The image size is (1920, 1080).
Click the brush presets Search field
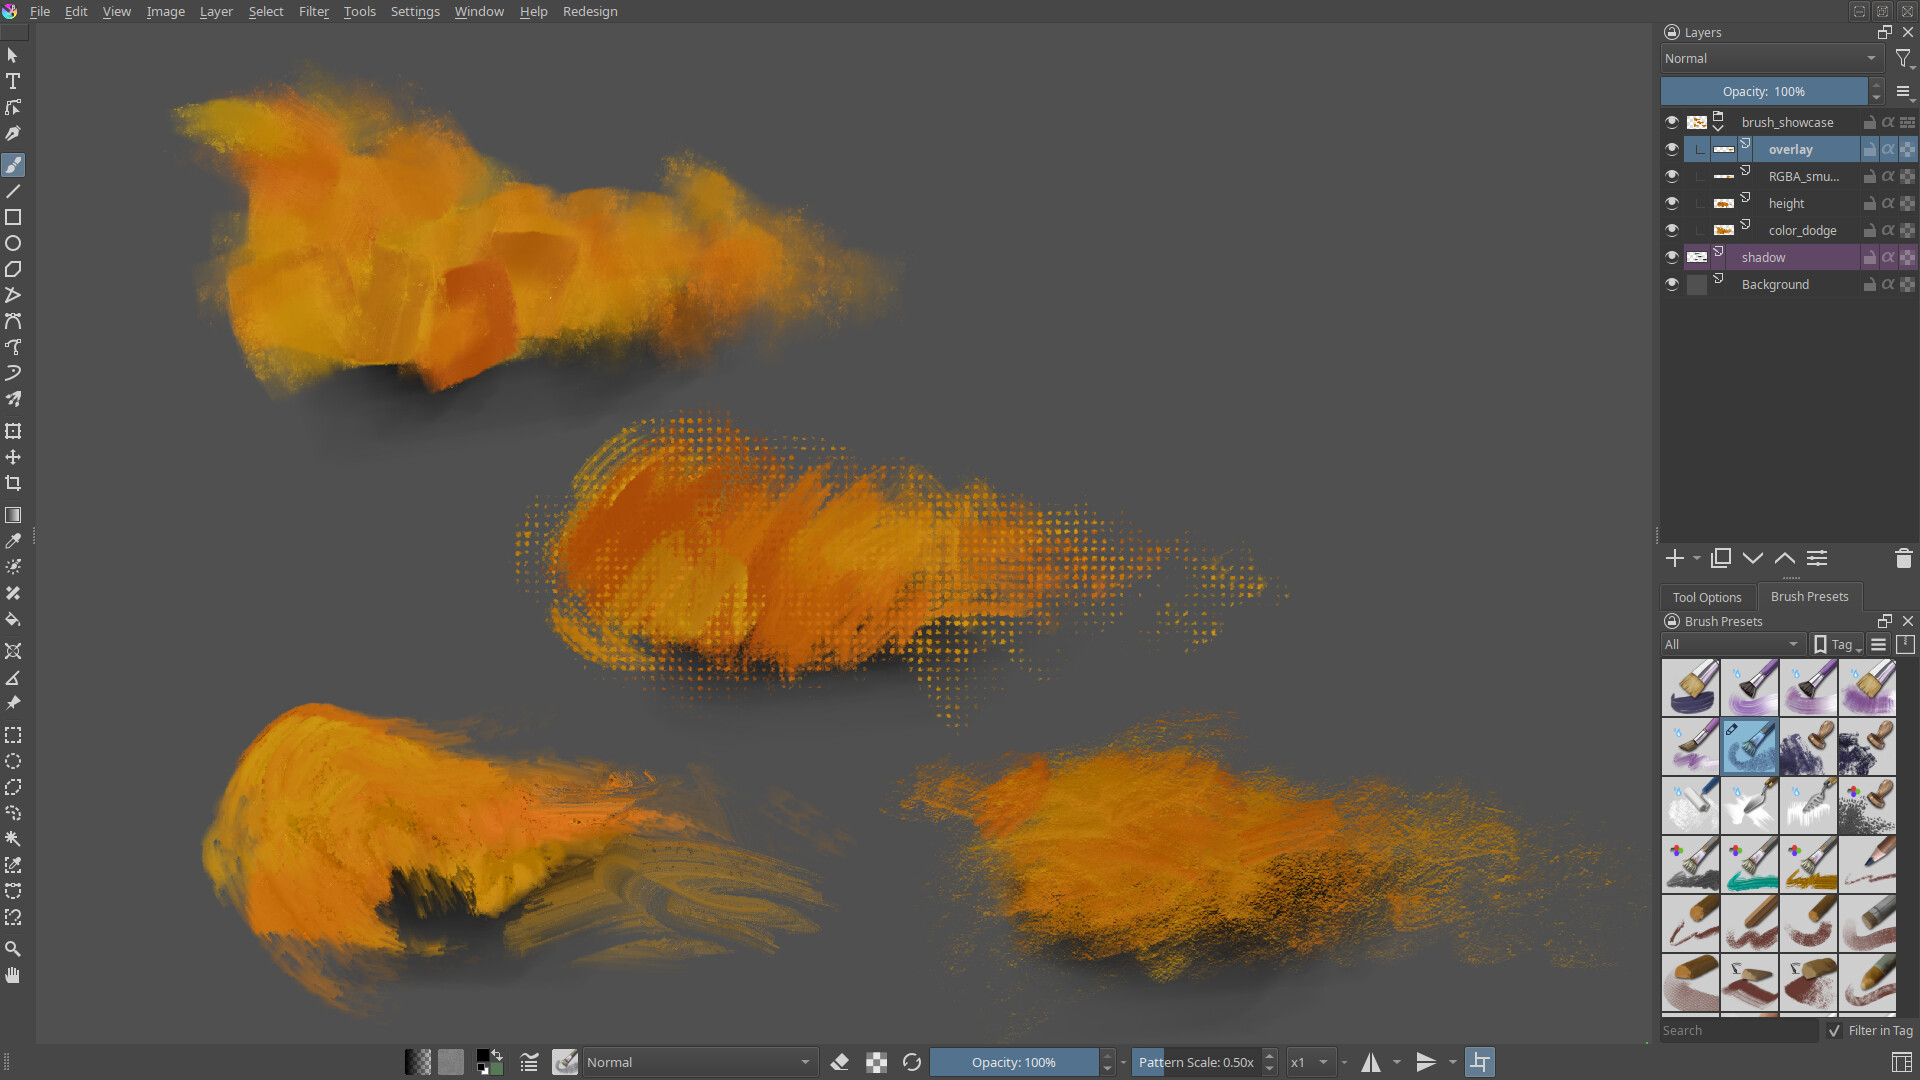point(1738,1030)
